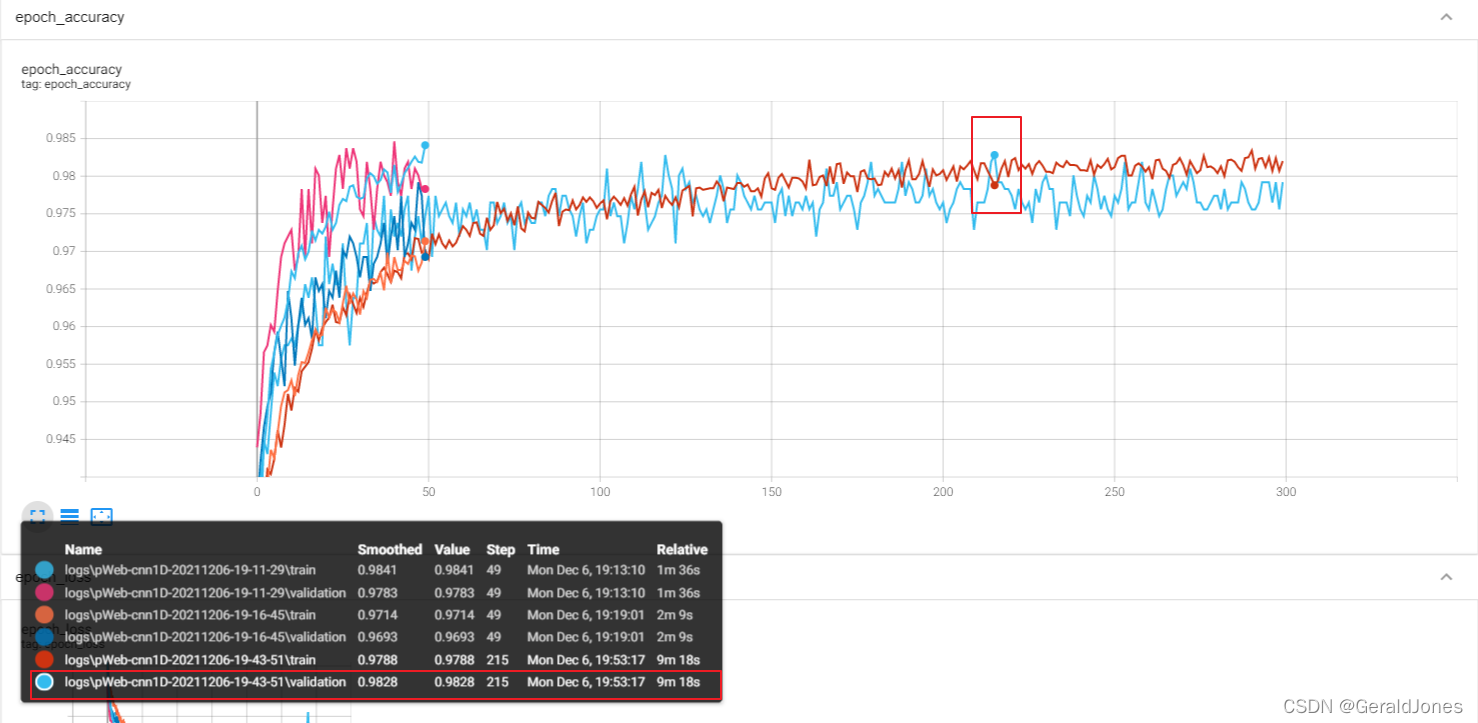Click Smoothed cell 0.9783 in 19-11-29\validation row
Viewport: 1478px width, 723px height.
pyautogui.click(x=376, y=593)
